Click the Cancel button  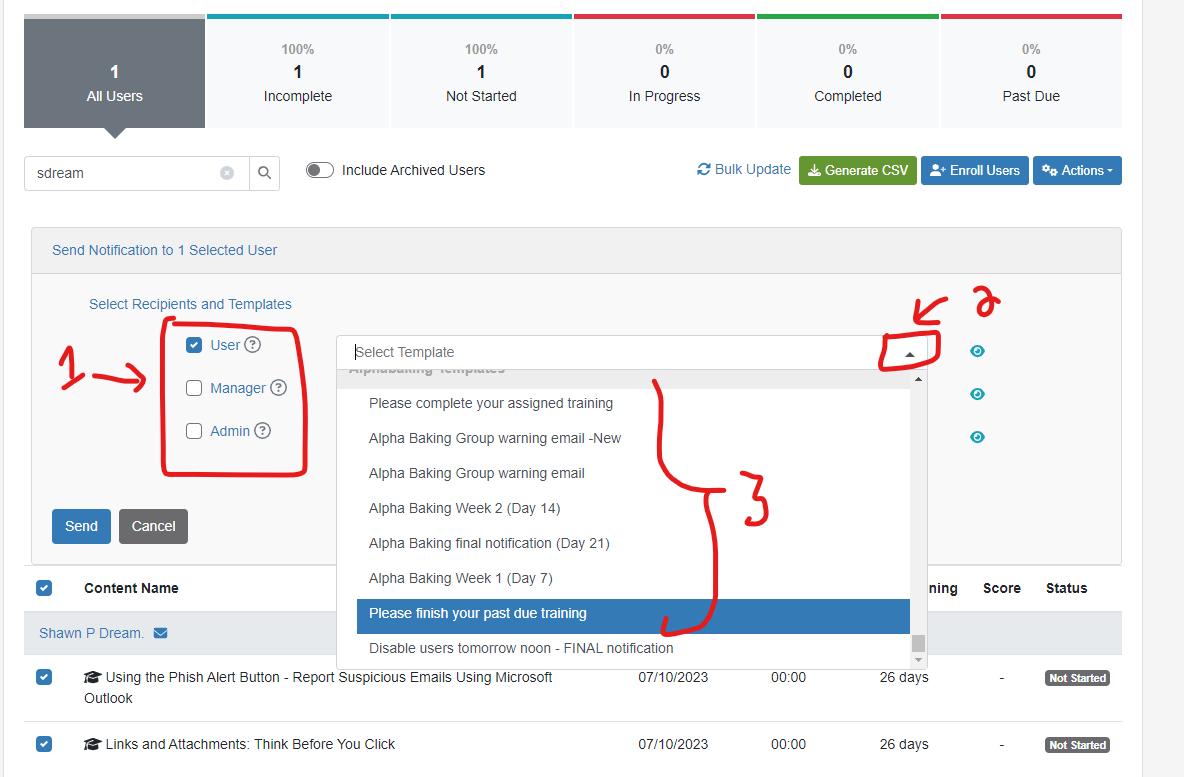tap(153, 526)
